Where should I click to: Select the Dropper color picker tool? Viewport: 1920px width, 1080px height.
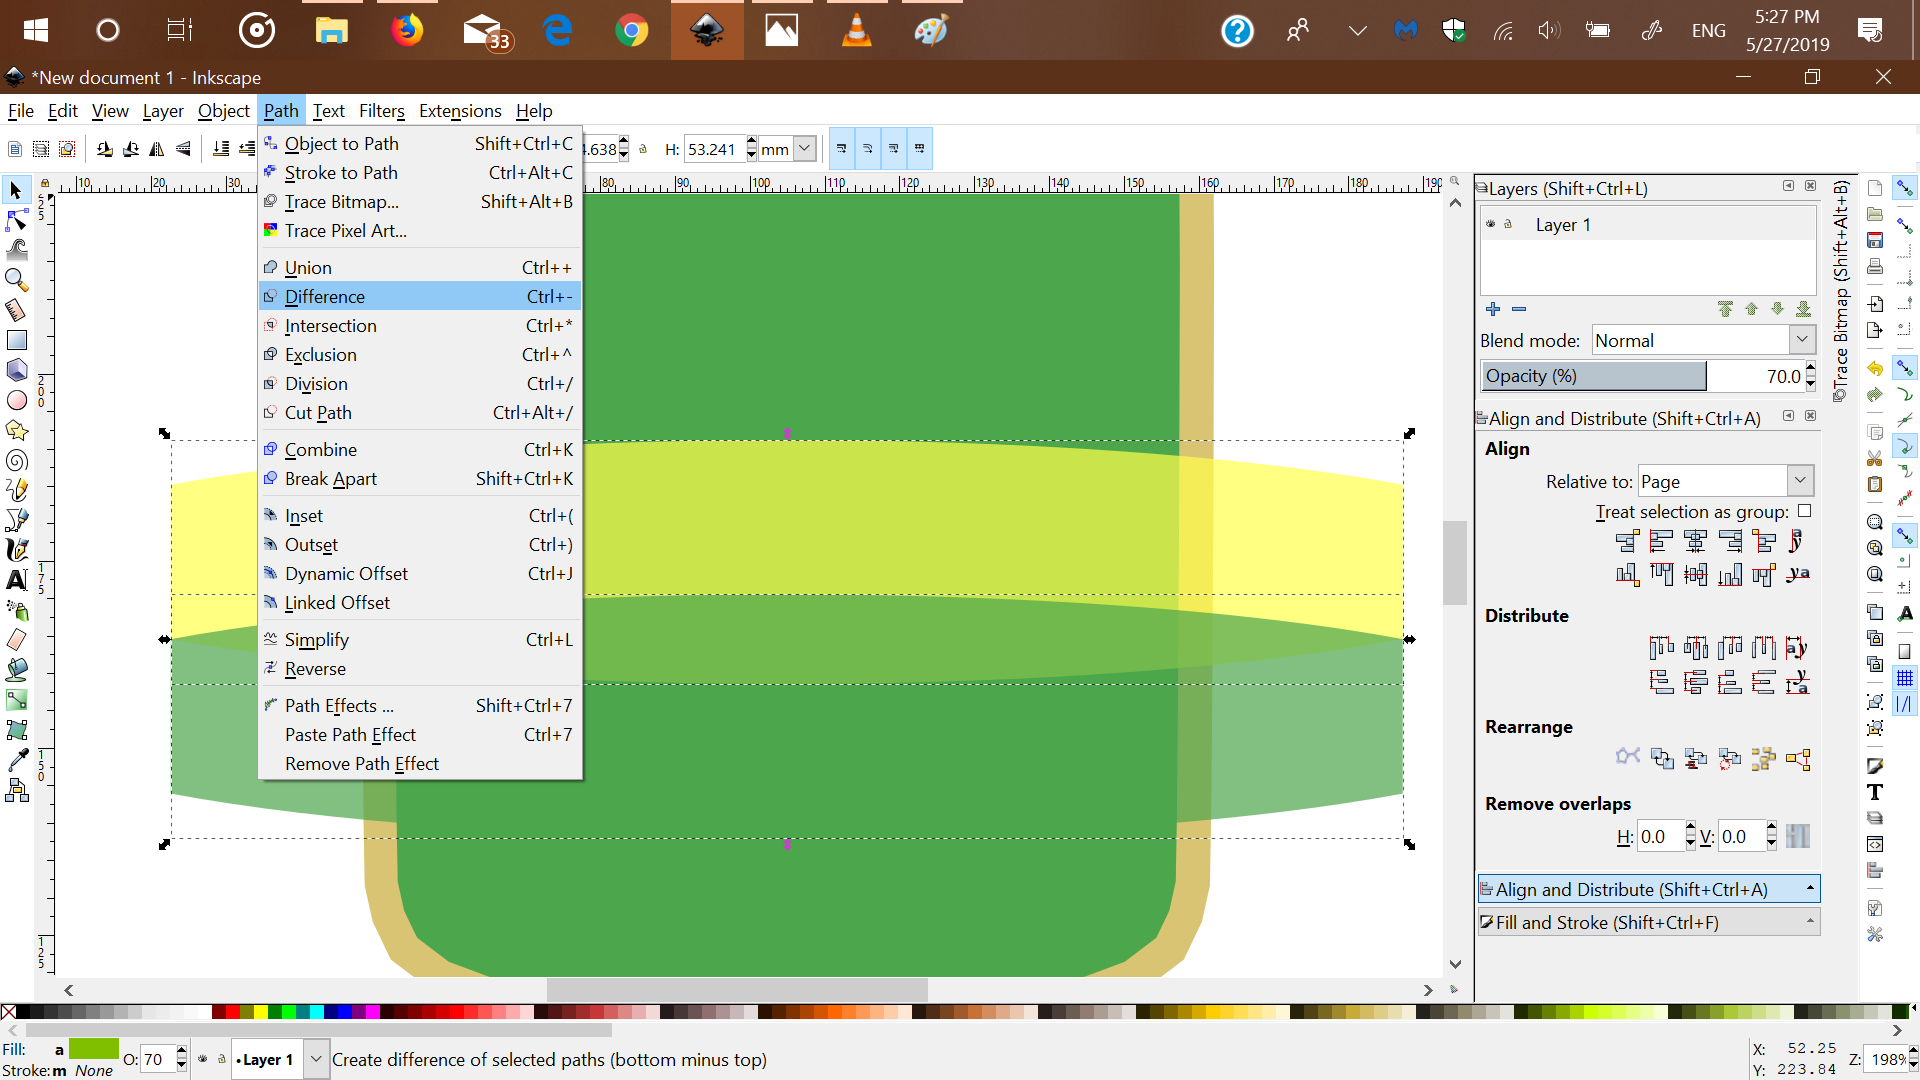(16, 760)
